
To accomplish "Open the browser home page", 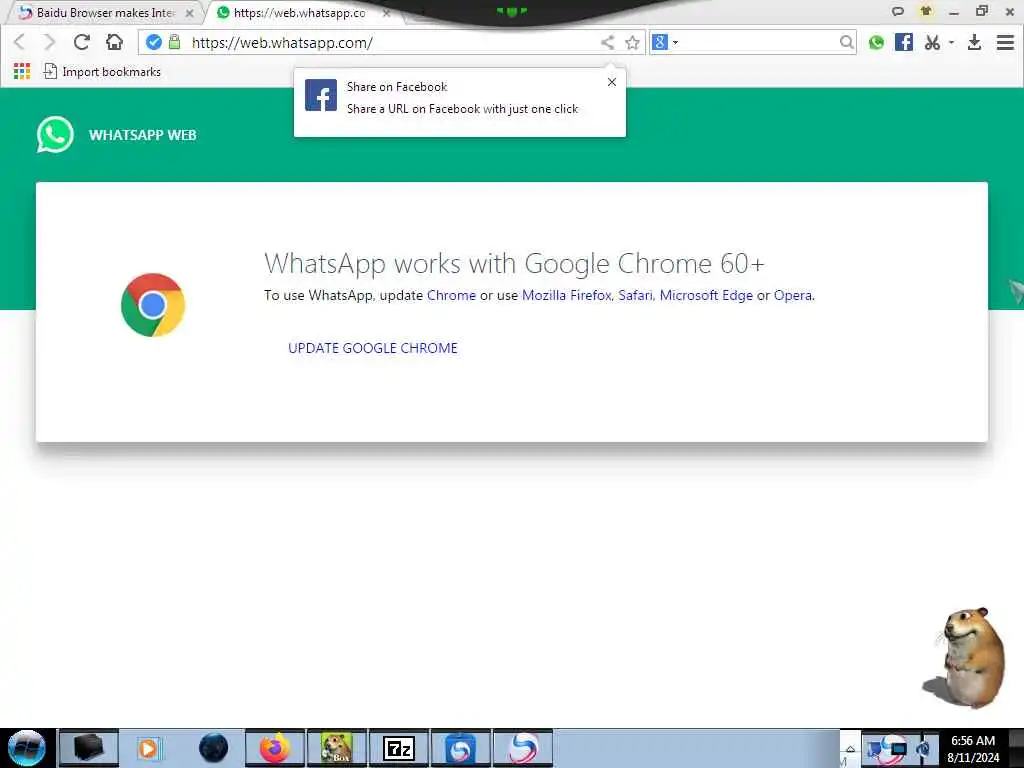I will [114, 42].
